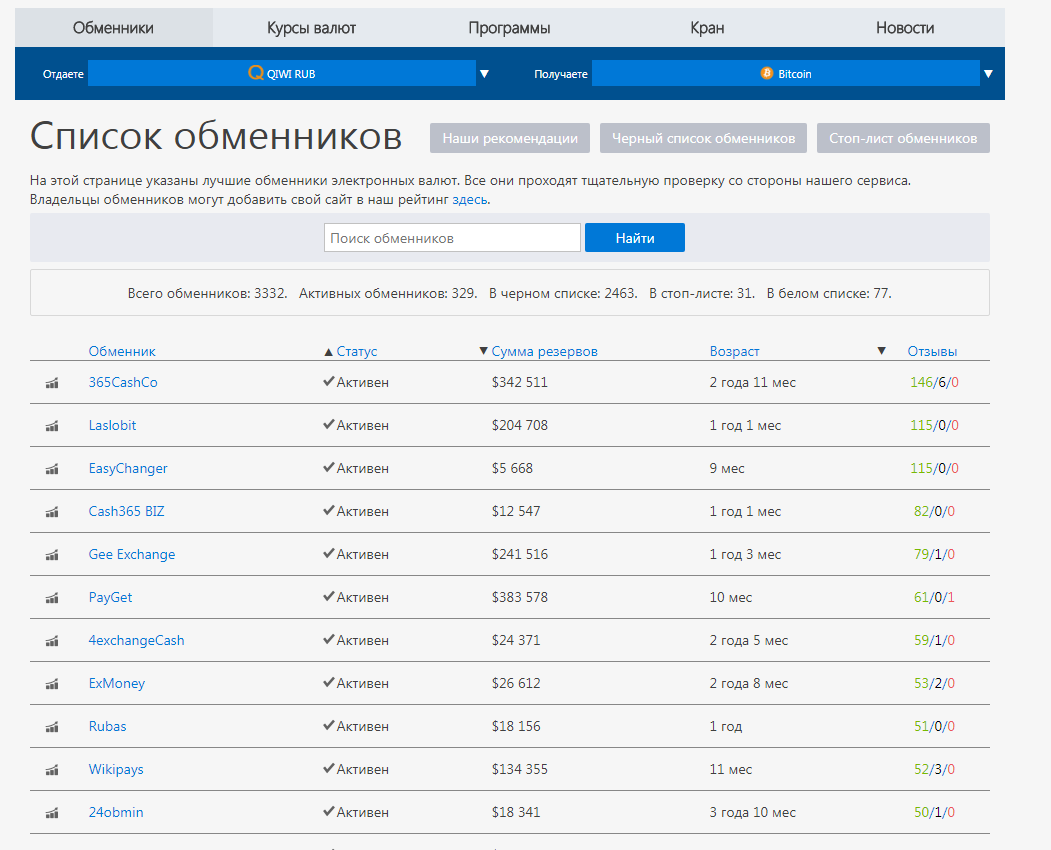
Task: Click the descending sort arrow on Возраст column
Action: [881, 350]
